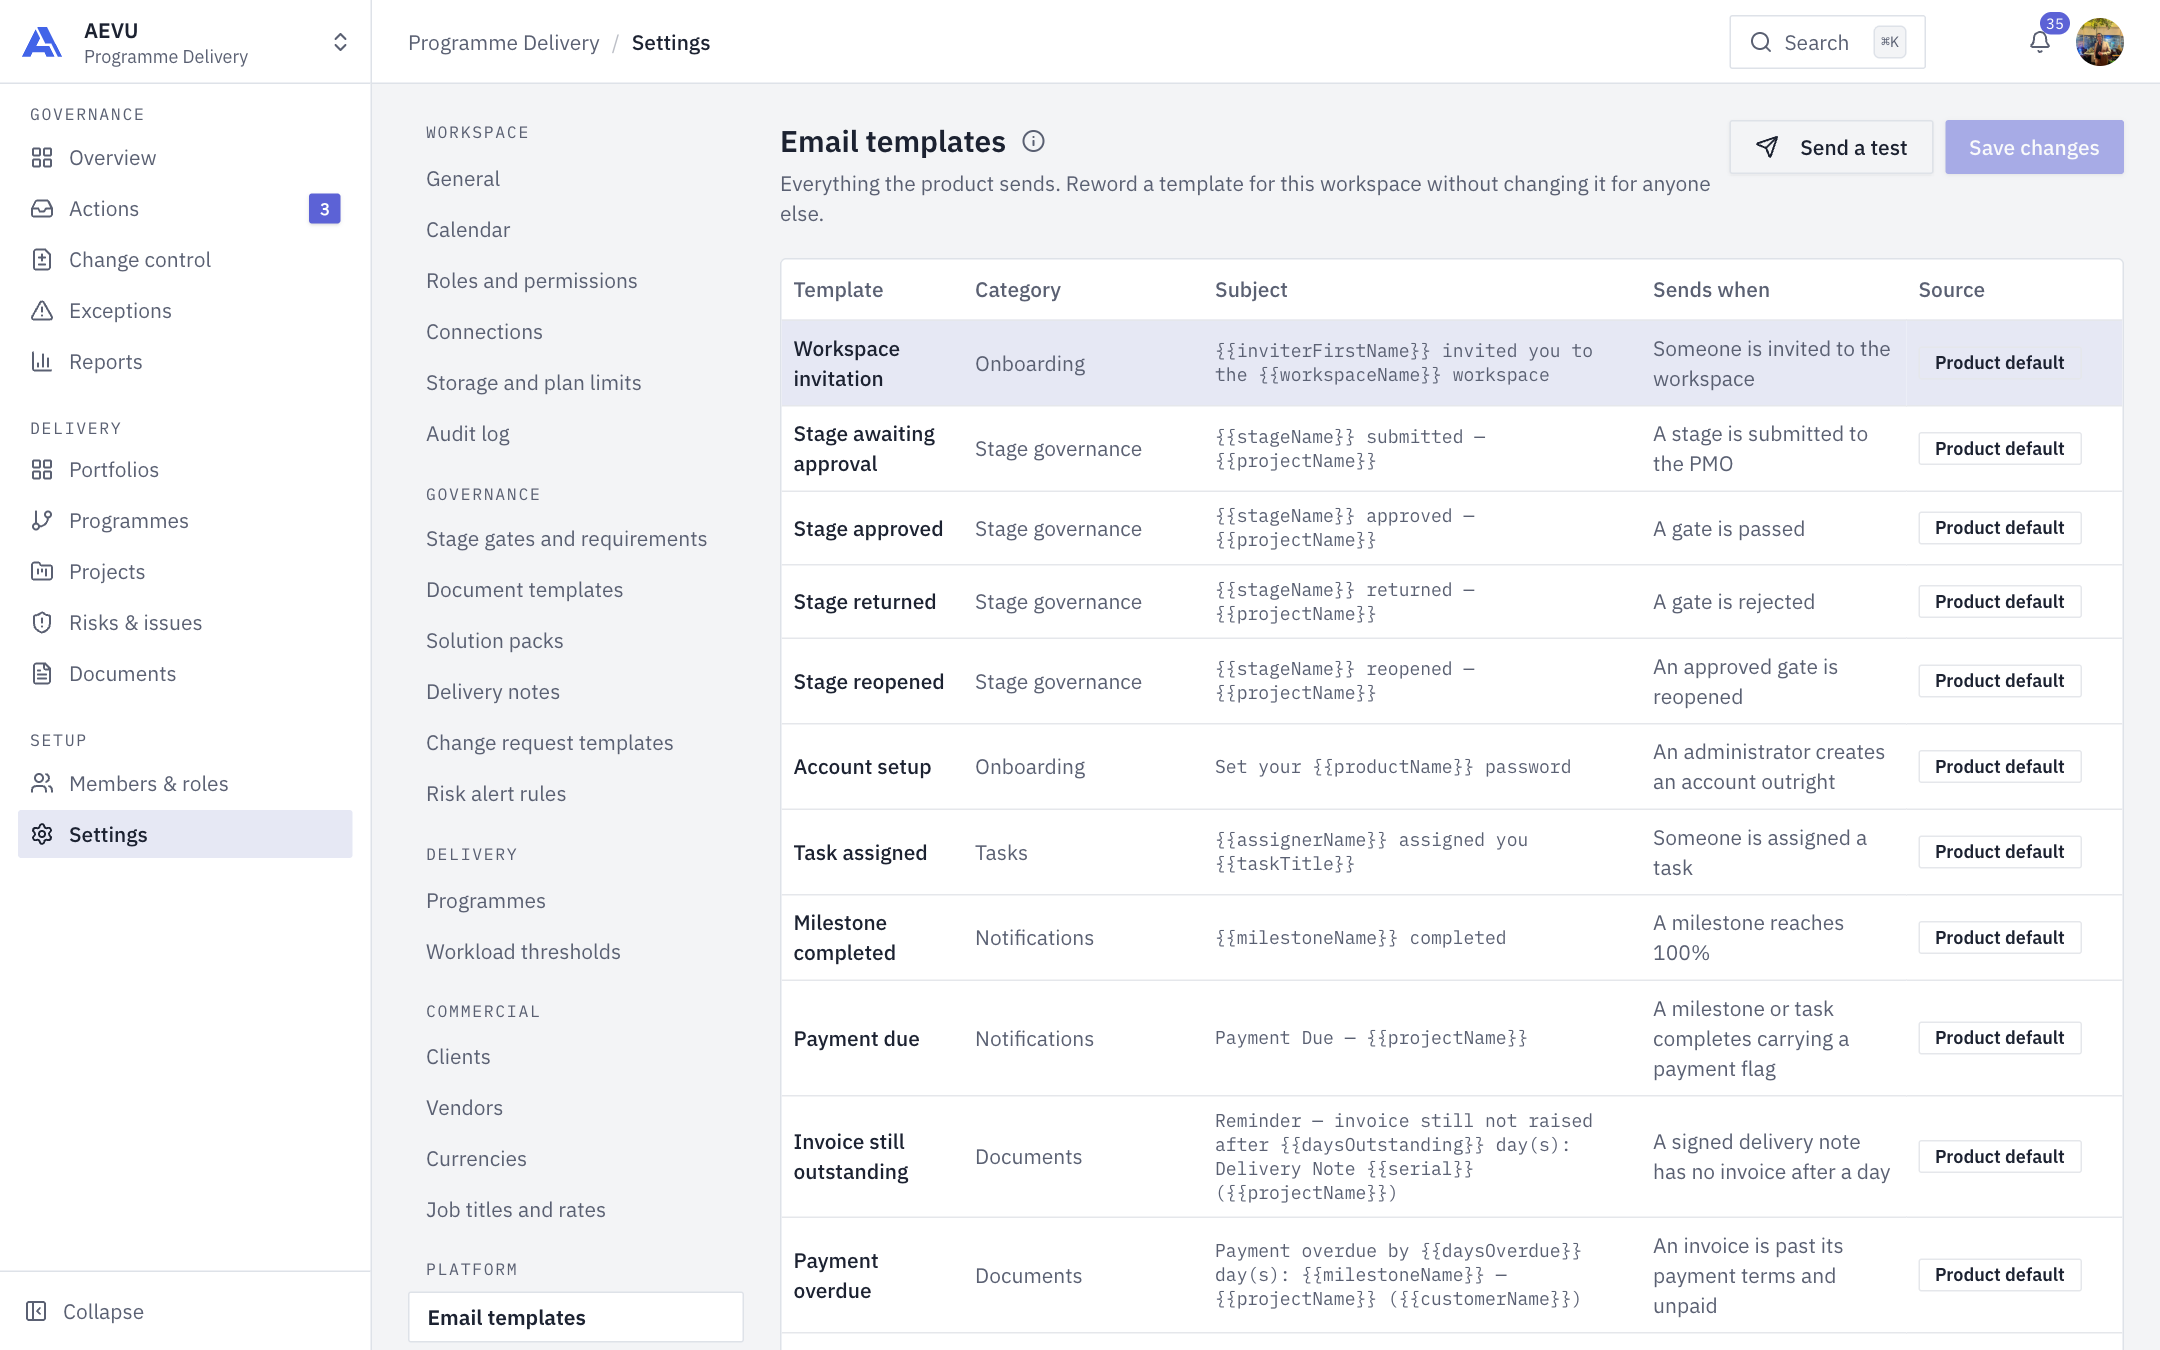The image size is (2160, 1350).
Task: Collapse the sidebar
Action: [85, 1312]
